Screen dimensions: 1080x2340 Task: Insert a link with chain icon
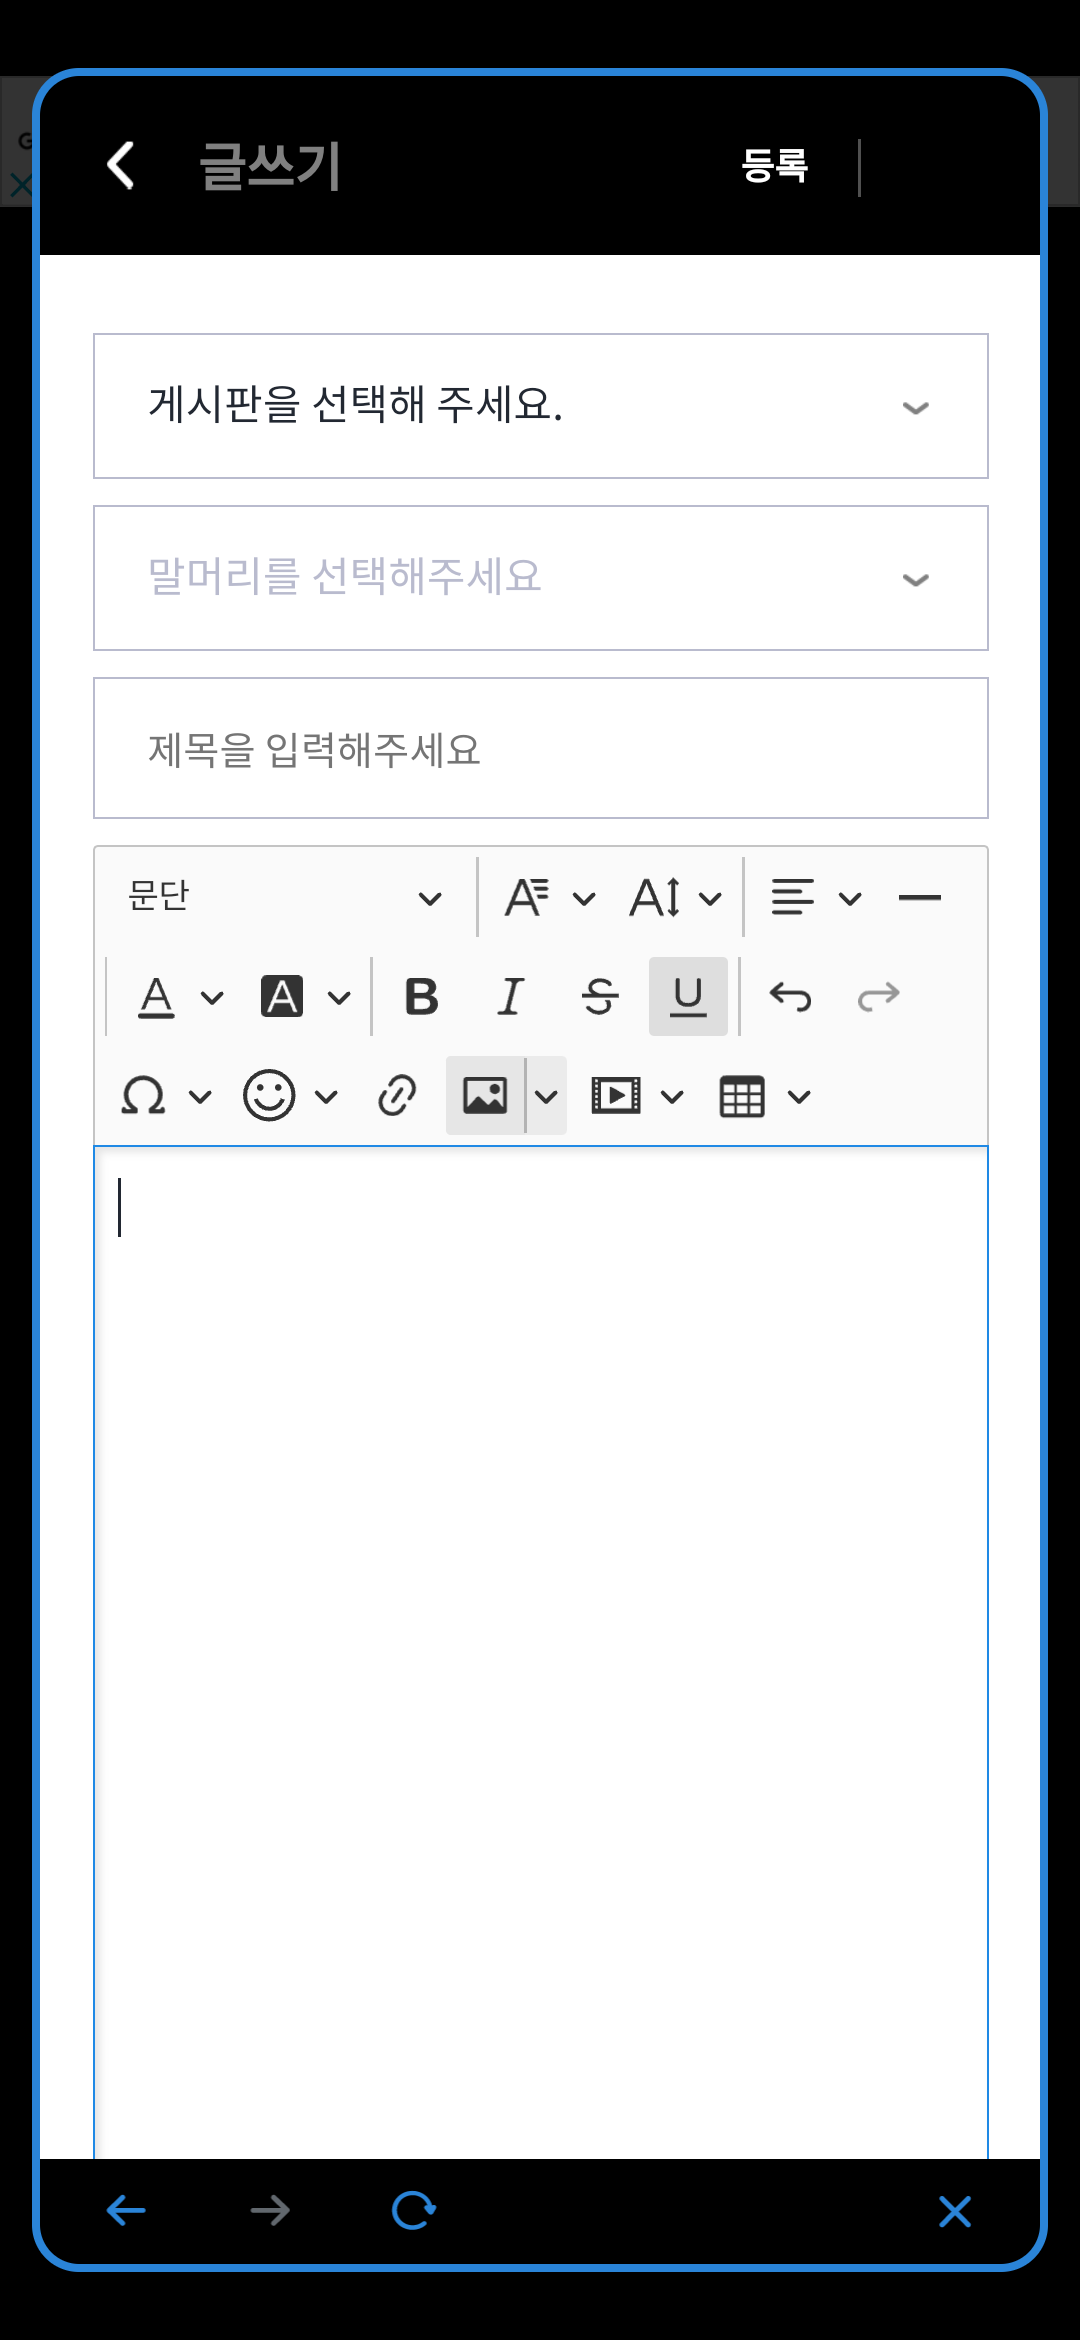click(397, 1095)
